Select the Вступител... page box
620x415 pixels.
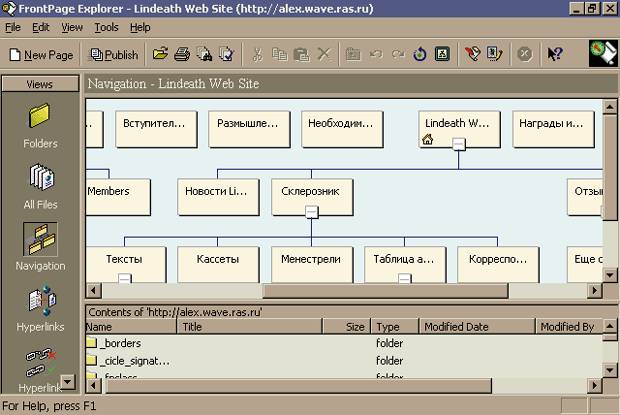(156, 129)
